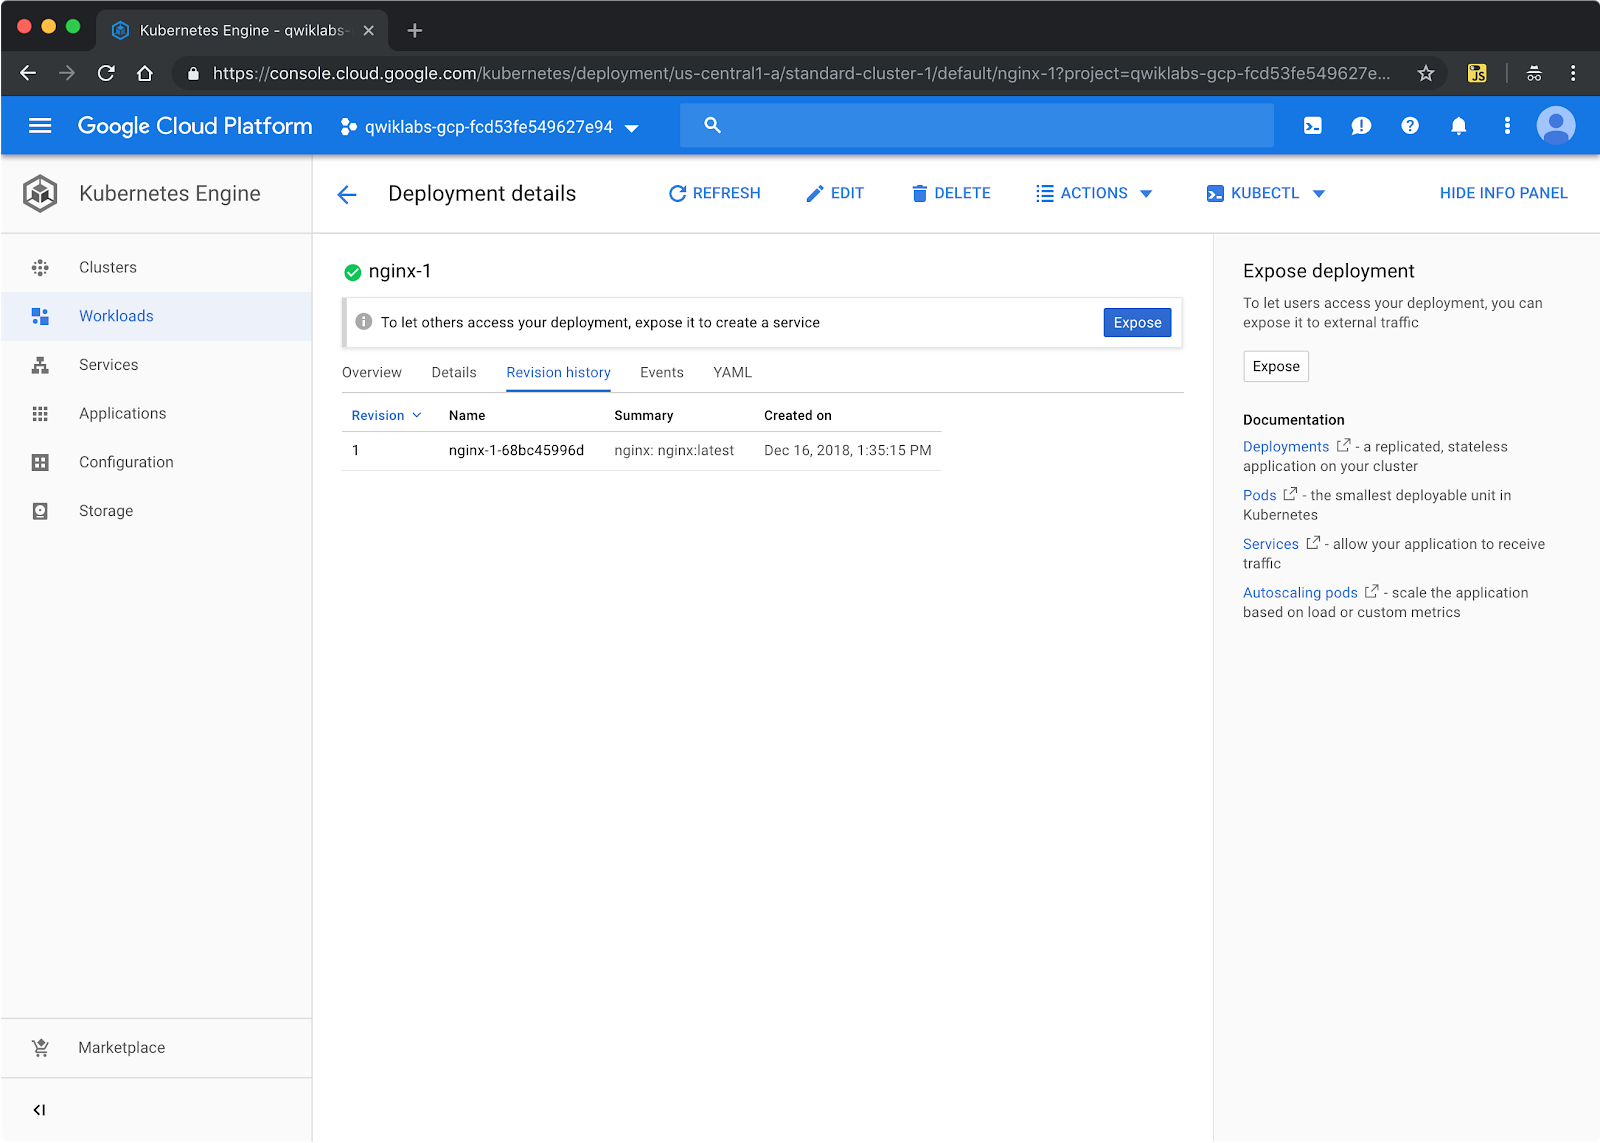Click the Kubernetes Engine hexagon logo
The width and height of the screenshot is (1600, 1143).
click(40, 194)
